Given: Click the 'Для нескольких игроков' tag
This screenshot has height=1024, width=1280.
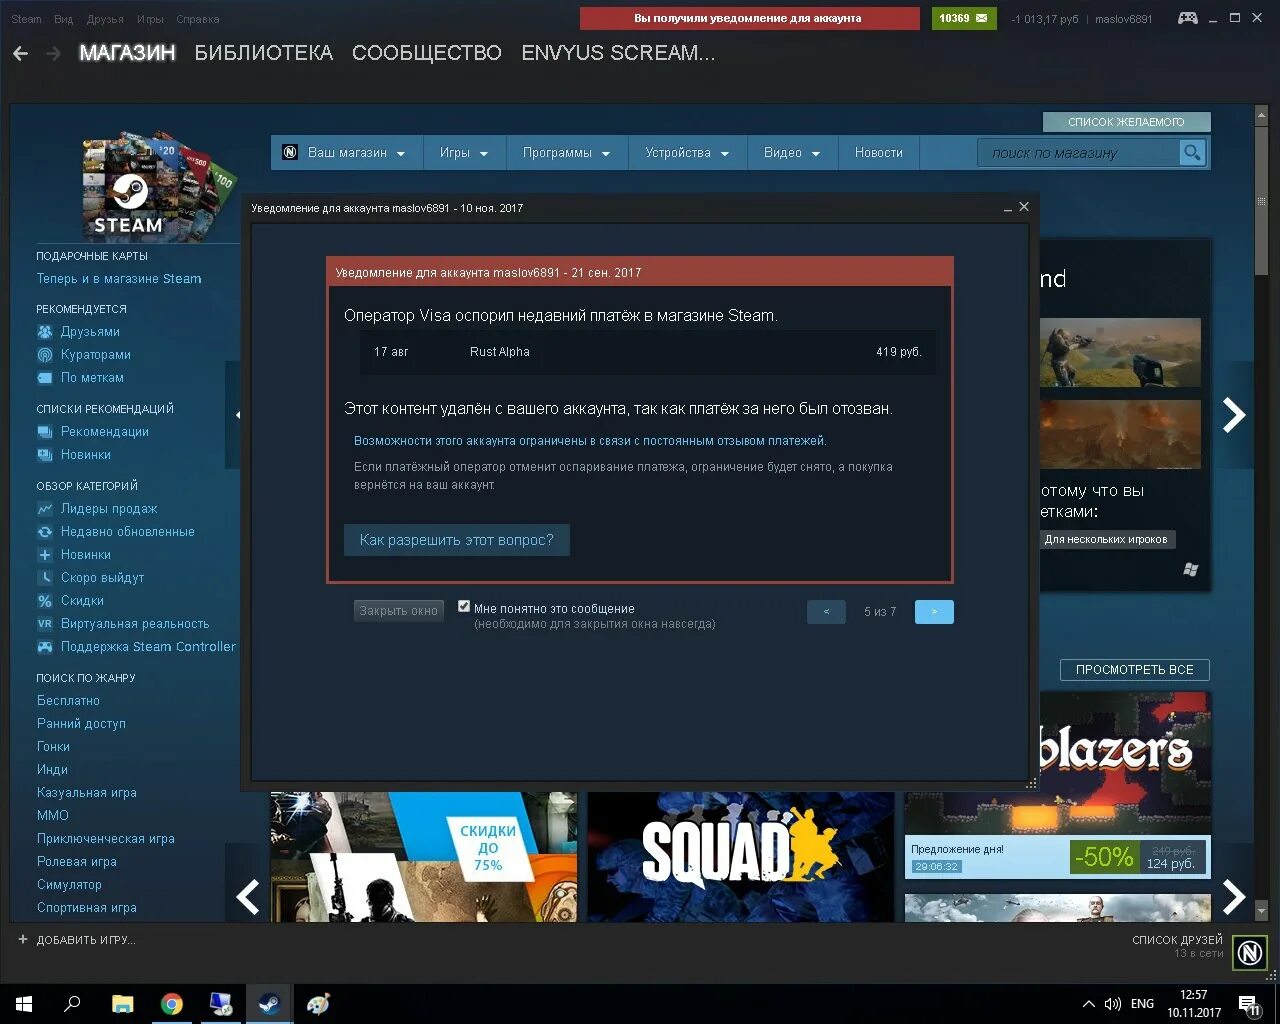Looking at the screenshot, I should pyautogui.click(x=1106, y=539).
